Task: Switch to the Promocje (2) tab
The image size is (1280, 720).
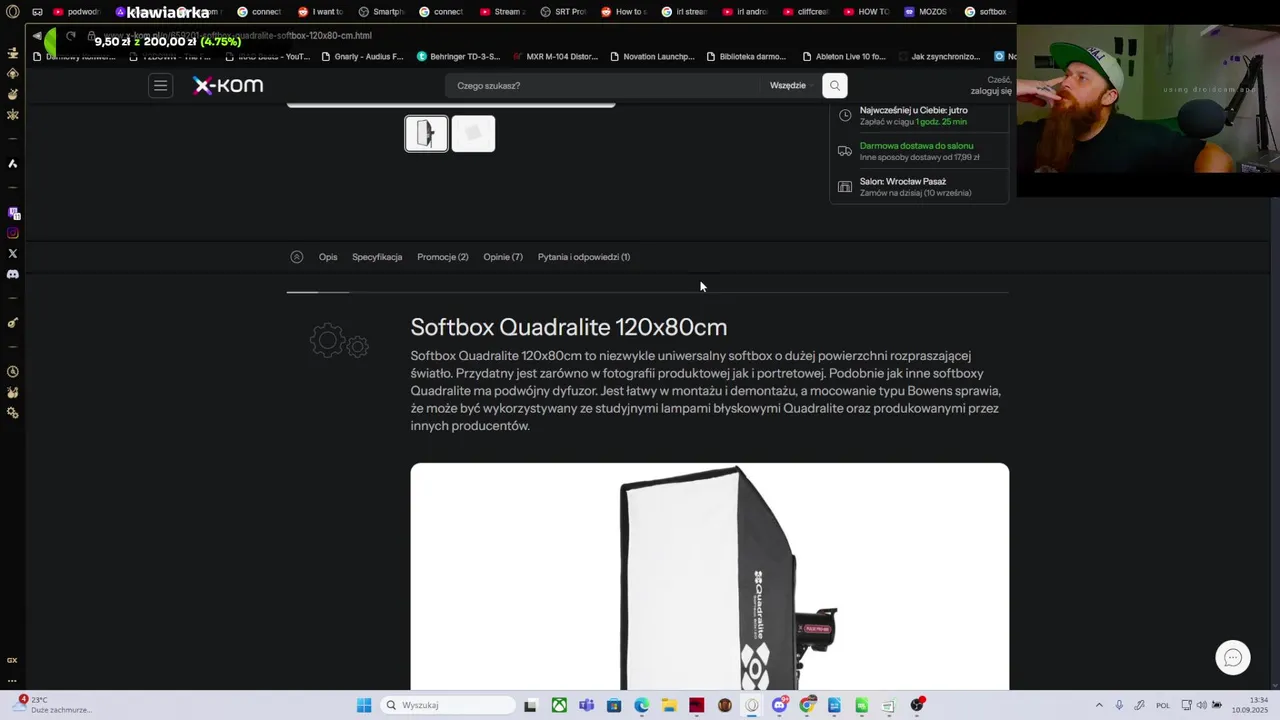Action: coord(443,257)
